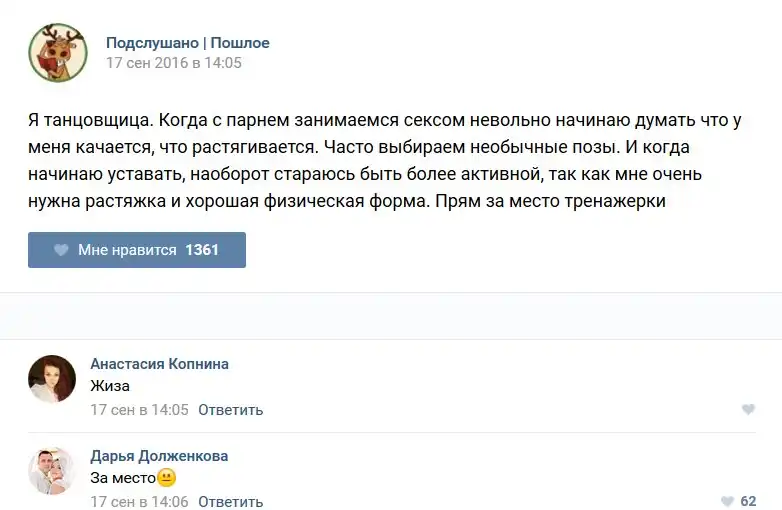Open Дарья Долженкова's profile by name
This screenshot has height=510, width=782.
pos(159,456)
